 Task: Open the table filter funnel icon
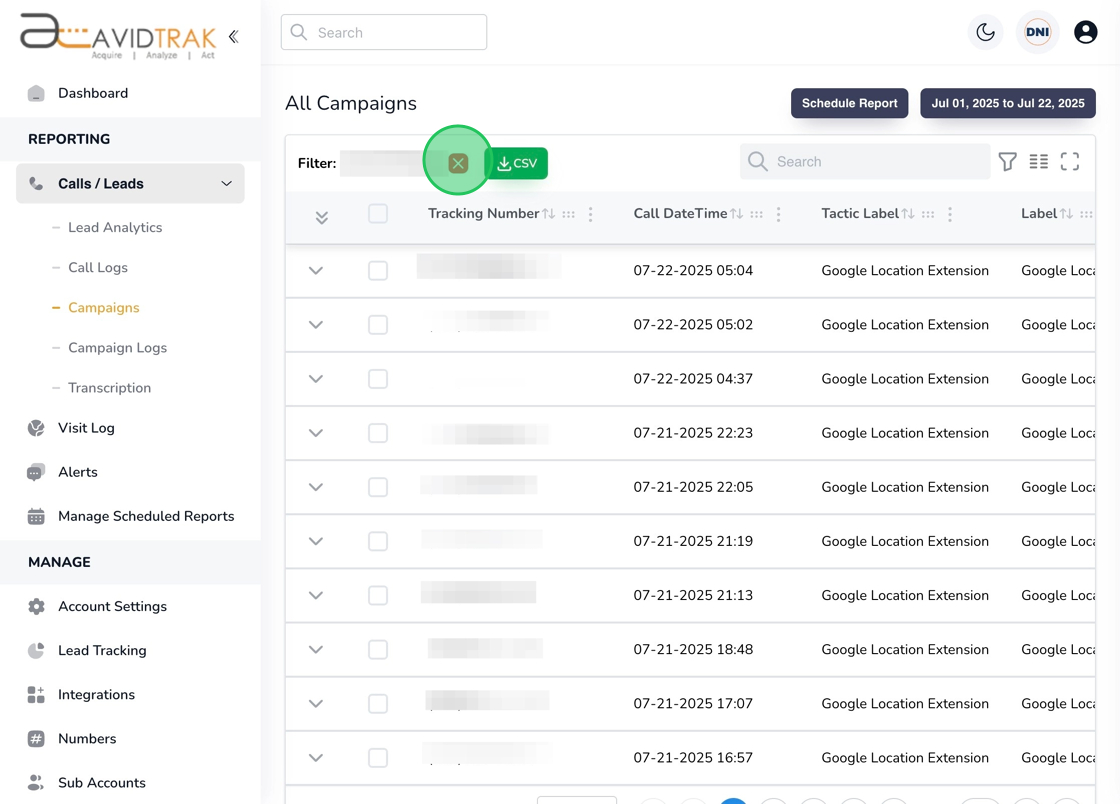[1007, 162]
